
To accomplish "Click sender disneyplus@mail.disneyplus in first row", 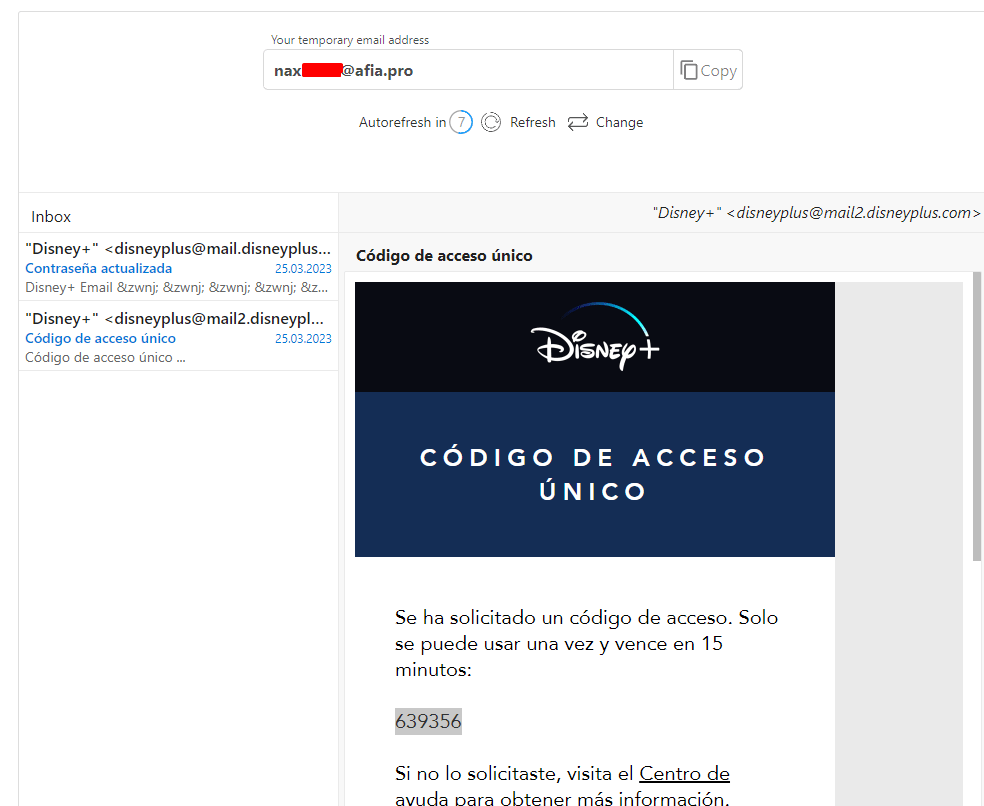I will tap(178, 249).
